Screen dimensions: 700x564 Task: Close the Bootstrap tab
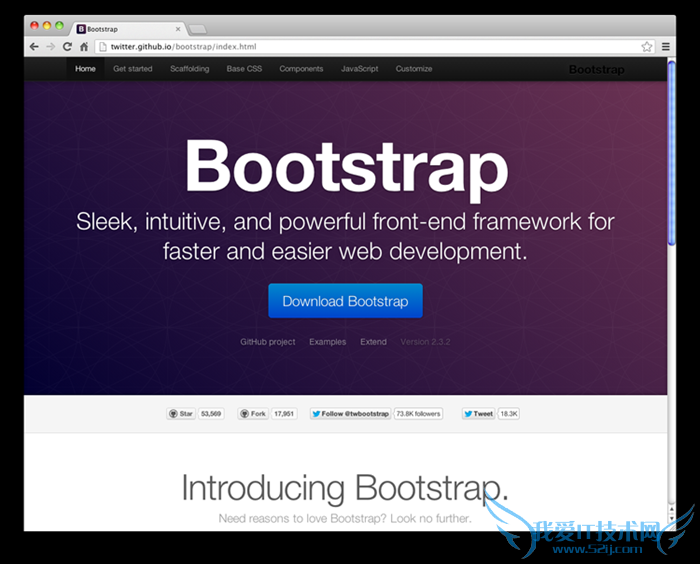[178, 29]
